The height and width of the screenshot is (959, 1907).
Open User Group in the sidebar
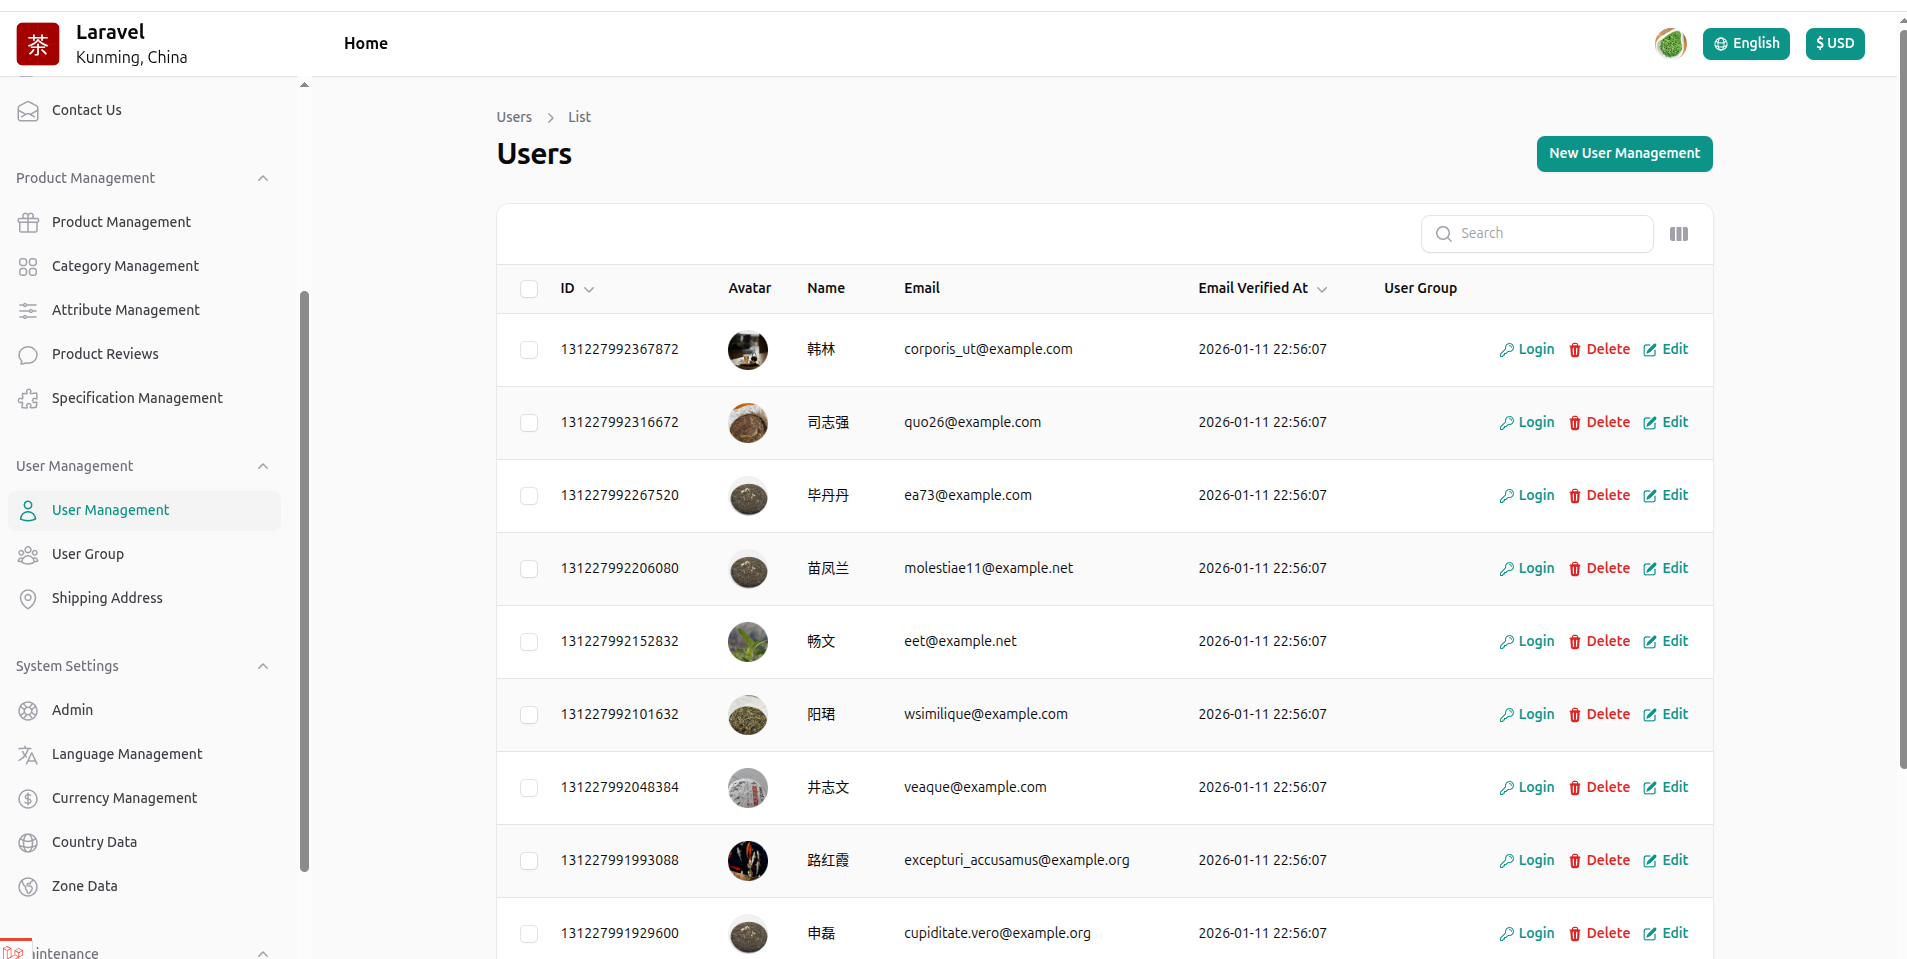point(88,554)
